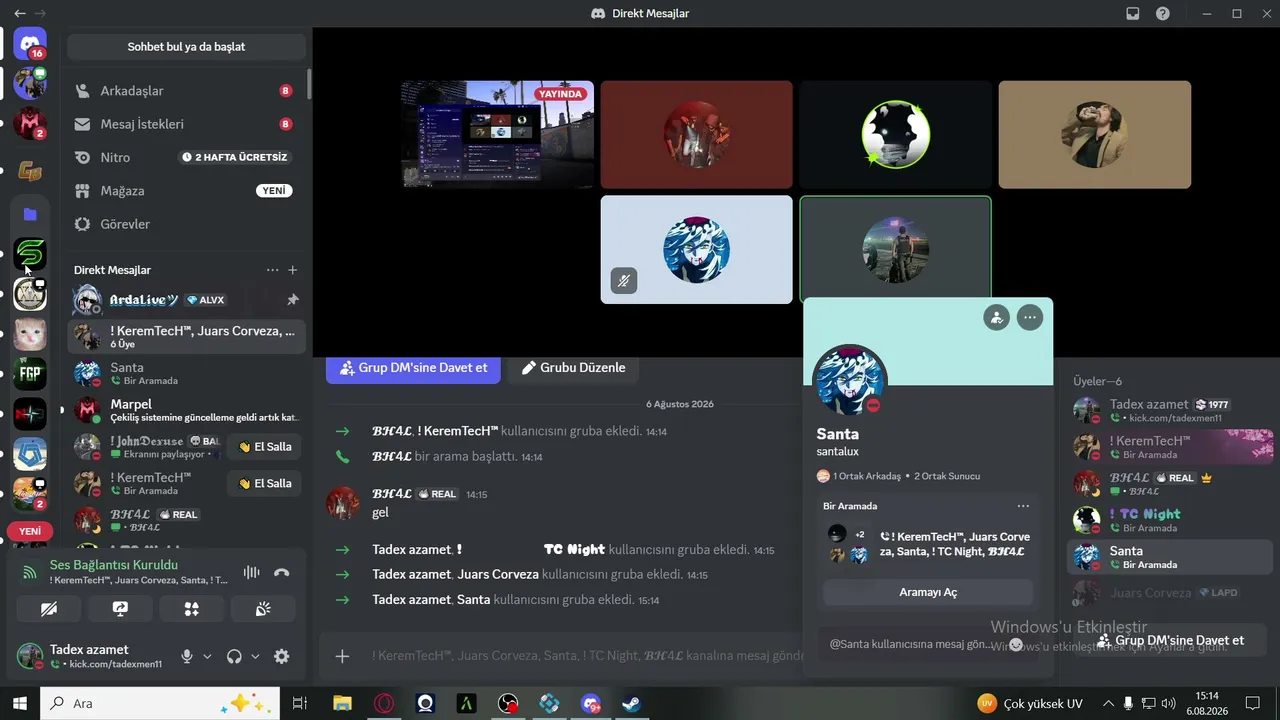This screenshot has height=720, width=1280.
Task: Expand microphone input options chevron
Action: [208, 656]
